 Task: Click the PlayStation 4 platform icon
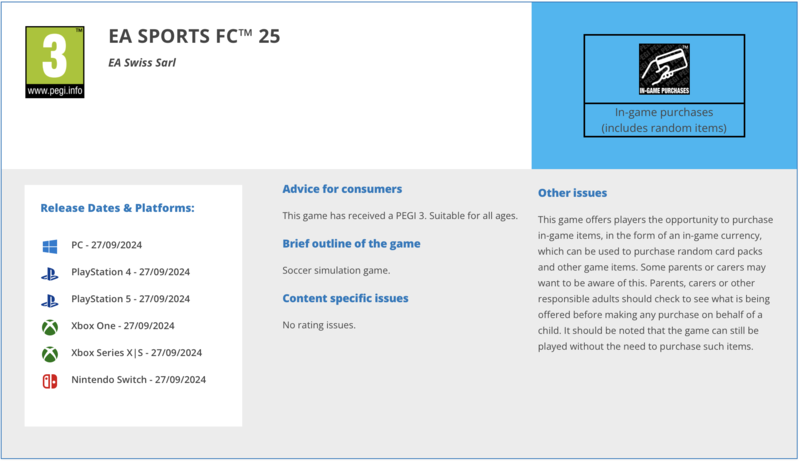50,272
